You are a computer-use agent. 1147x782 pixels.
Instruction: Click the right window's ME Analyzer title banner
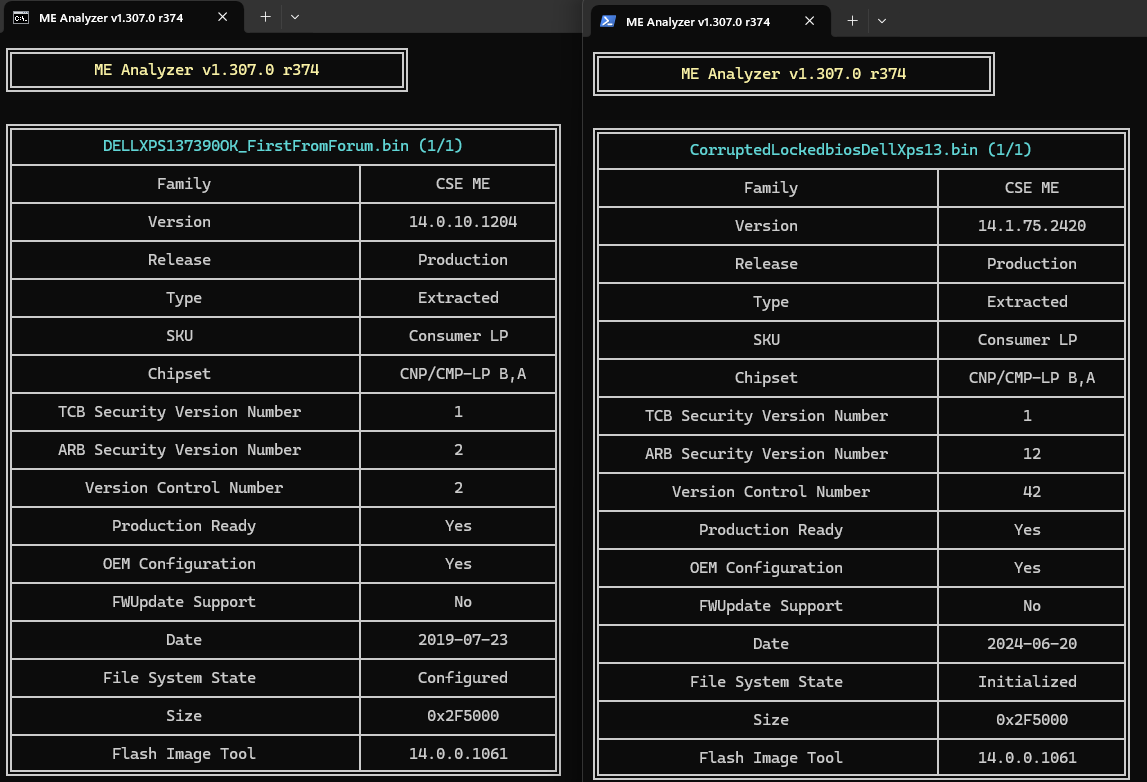793,74
